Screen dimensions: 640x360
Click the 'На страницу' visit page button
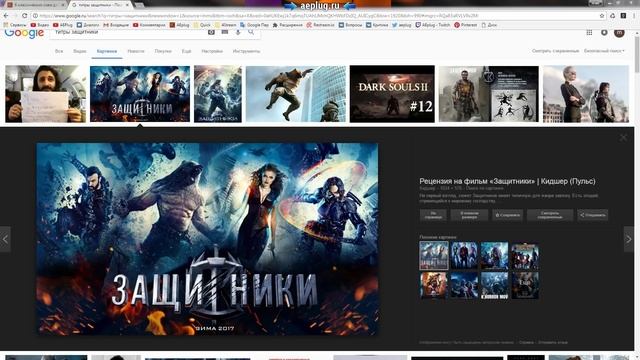(433, 215)
